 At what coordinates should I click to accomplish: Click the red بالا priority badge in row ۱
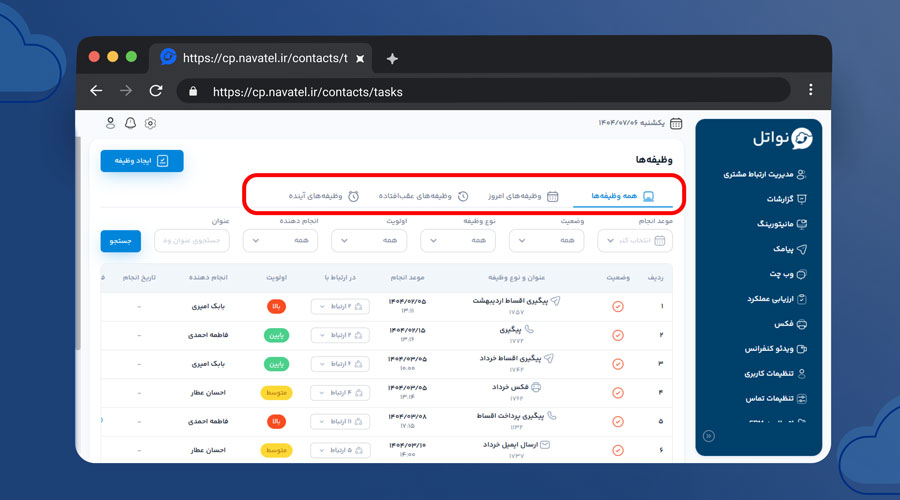(275, 307)
